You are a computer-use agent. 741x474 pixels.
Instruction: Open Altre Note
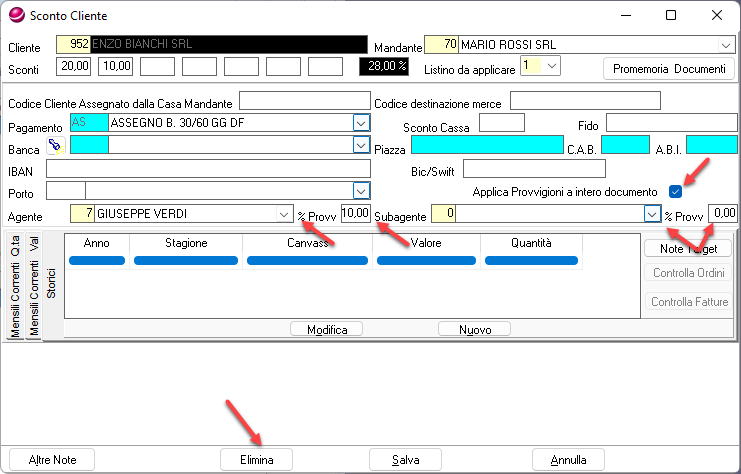pyautogui.click(x=52, y=459)
